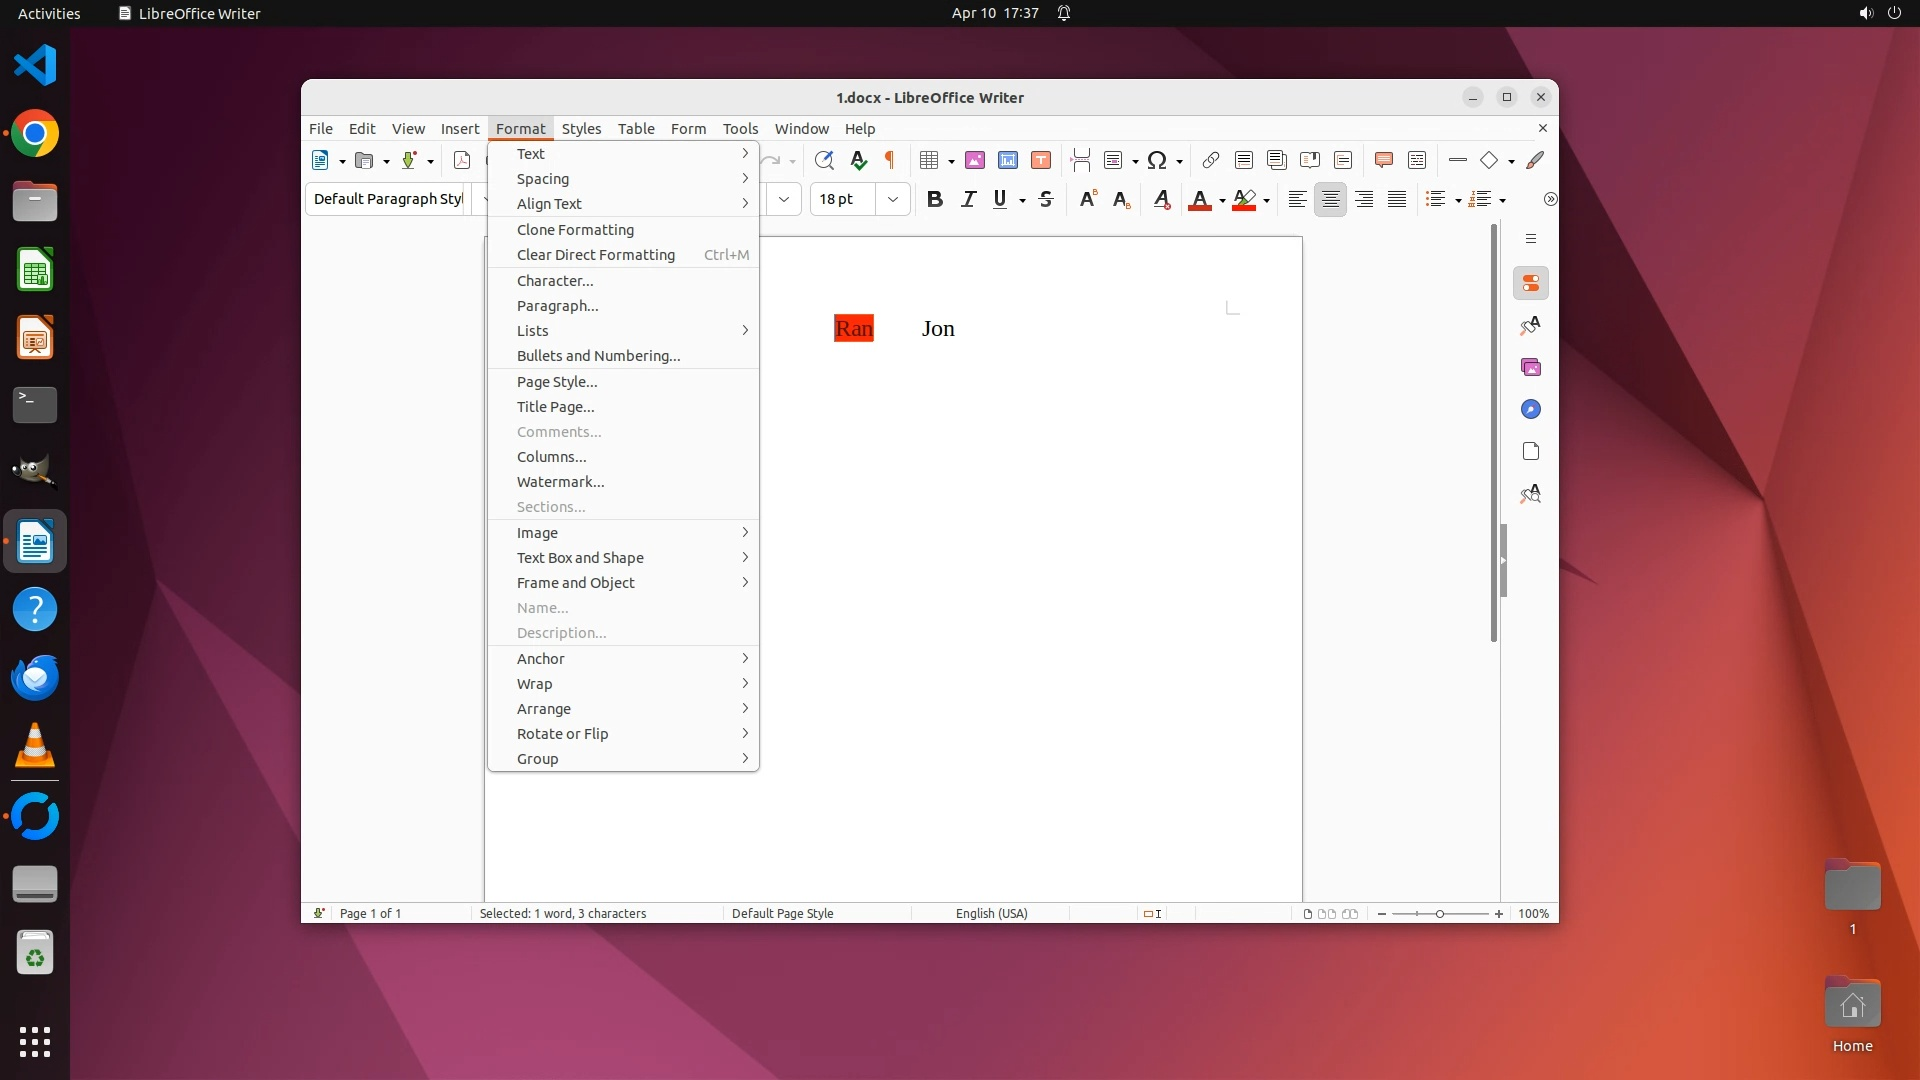
Task: Choose Clear Direct Formatting menu entry
Action: 596,255
